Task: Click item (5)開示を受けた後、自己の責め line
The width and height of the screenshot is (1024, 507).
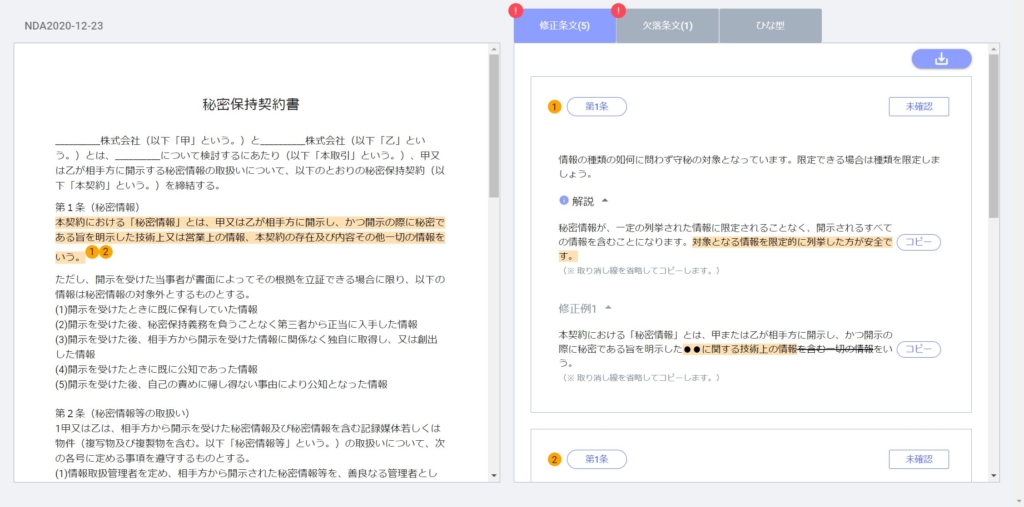Action: click(221, 384)
